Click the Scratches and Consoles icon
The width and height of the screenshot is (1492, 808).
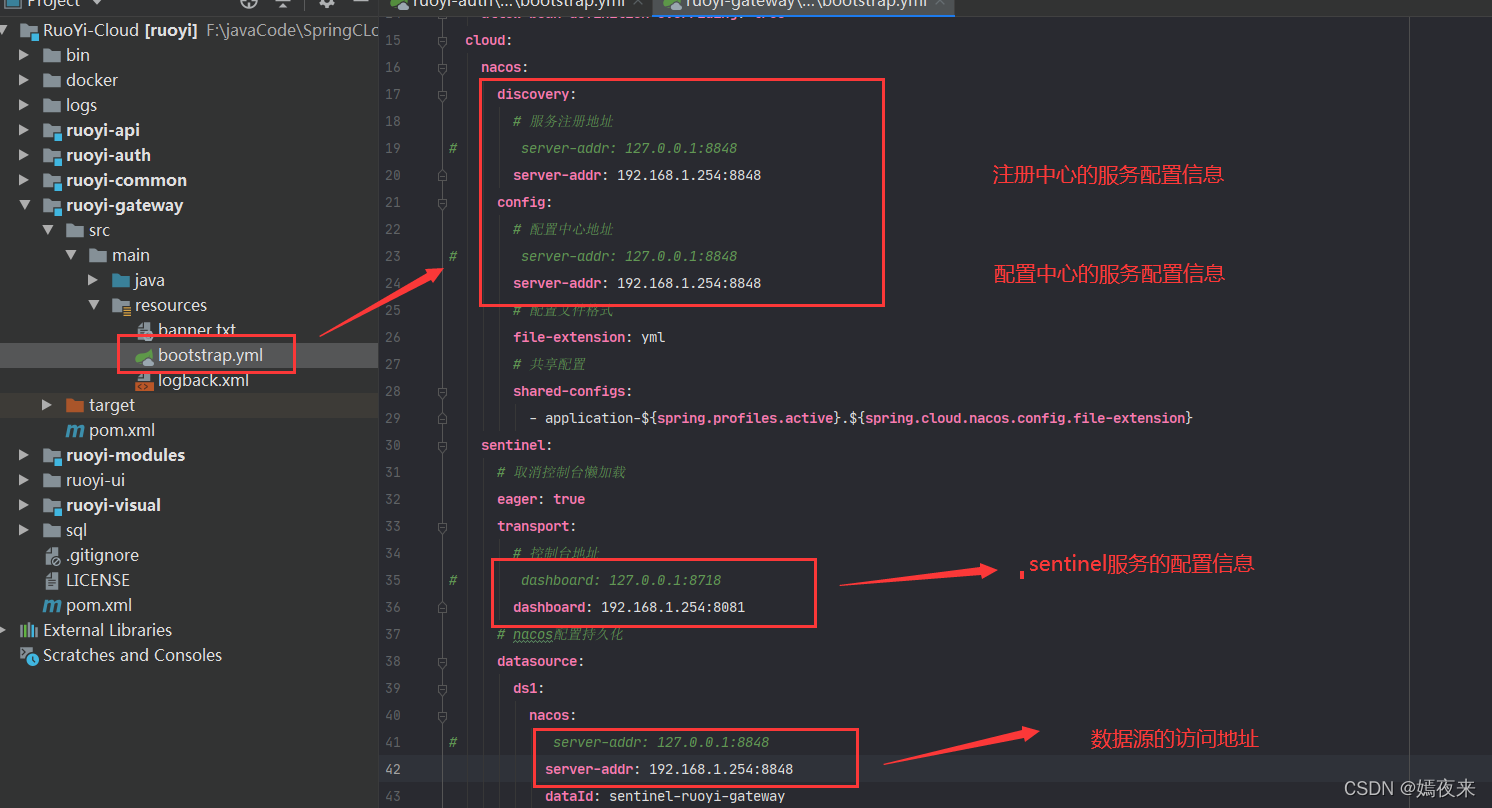[29, 656]
